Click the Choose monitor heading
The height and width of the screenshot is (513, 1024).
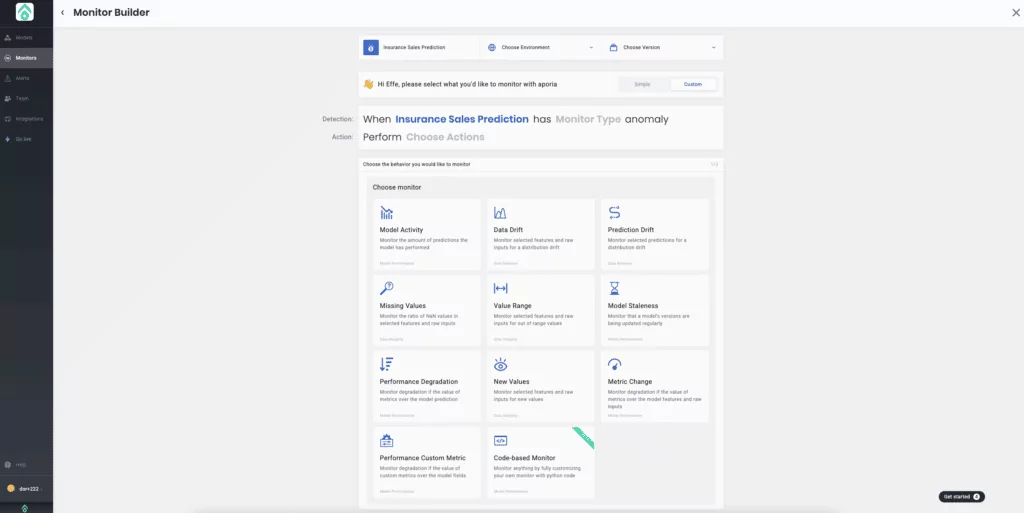point(397,187)
